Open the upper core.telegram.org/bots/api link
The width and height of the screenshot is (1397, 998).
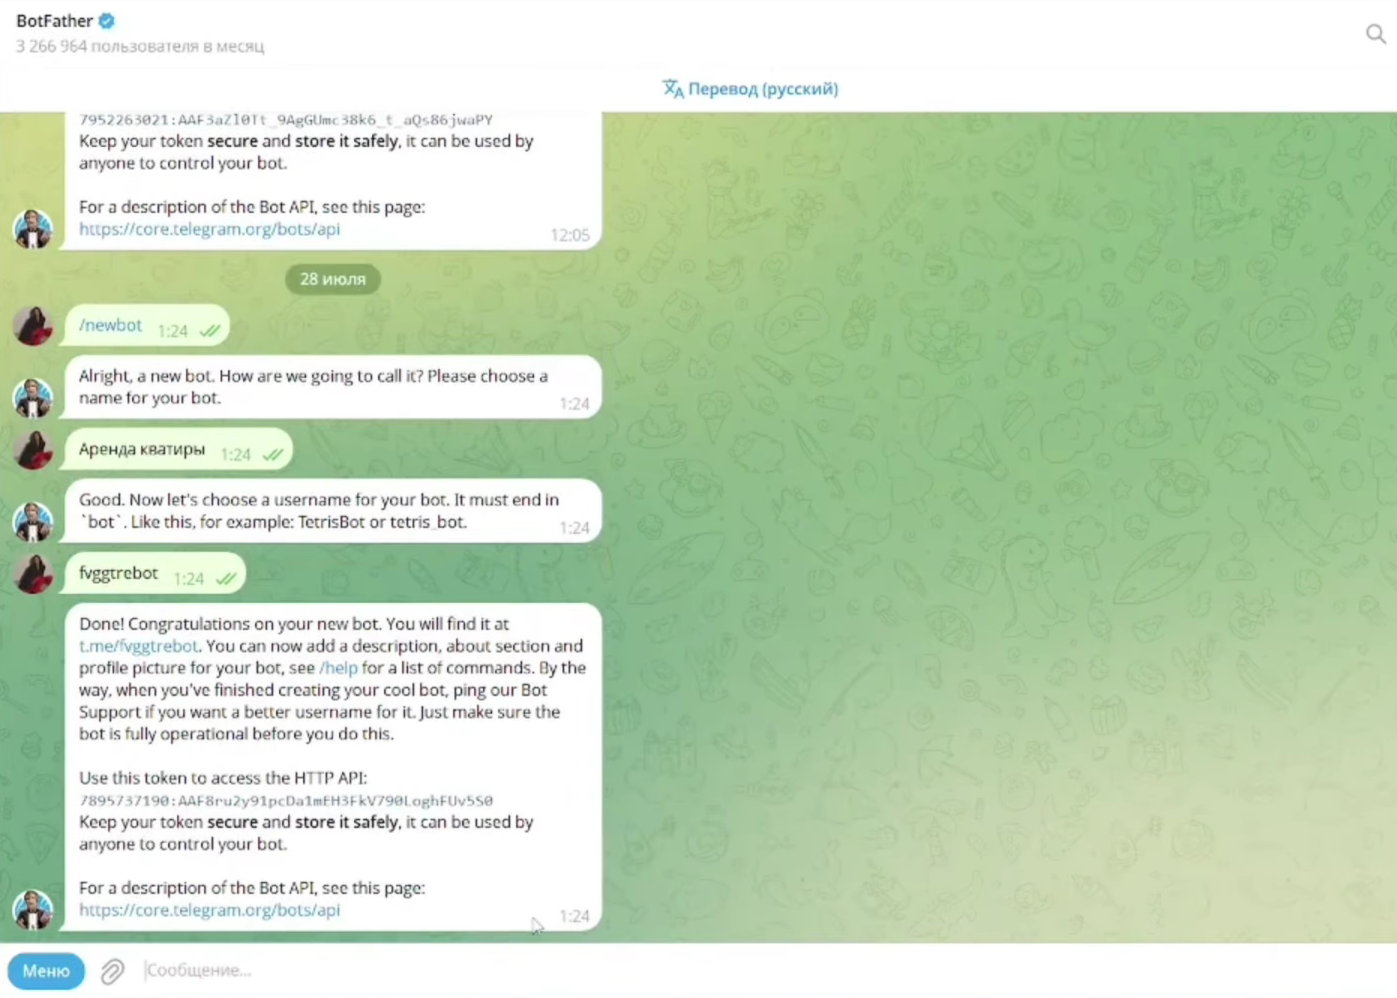click(209, 229)
